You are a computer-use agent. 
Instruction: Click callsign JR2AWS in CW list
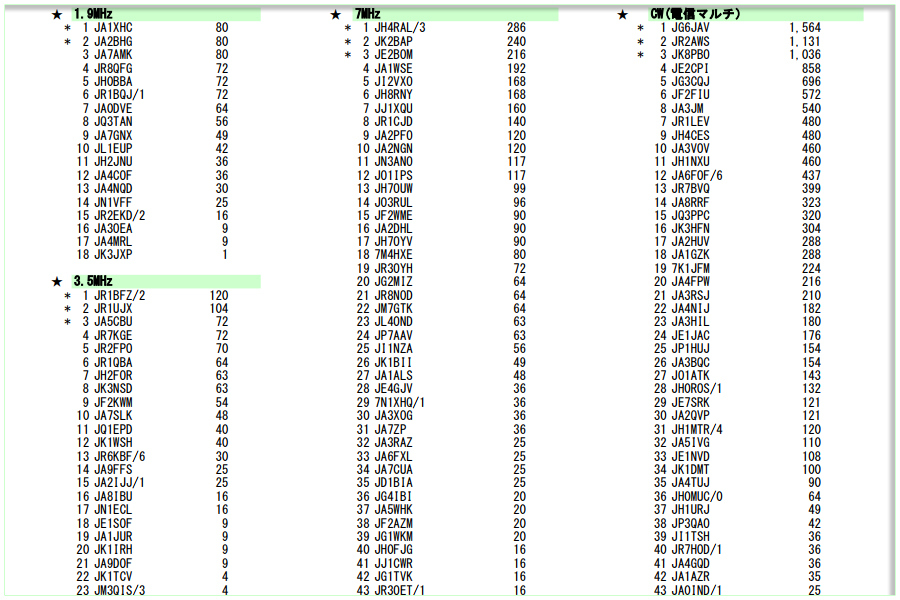point(690,42)
